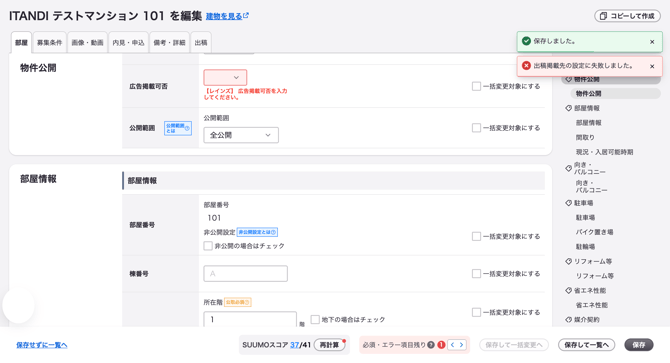Screen dimensions: 670x363
Task: Jump to 現況・入居可能時期 in sidebar
Action: 604,152
